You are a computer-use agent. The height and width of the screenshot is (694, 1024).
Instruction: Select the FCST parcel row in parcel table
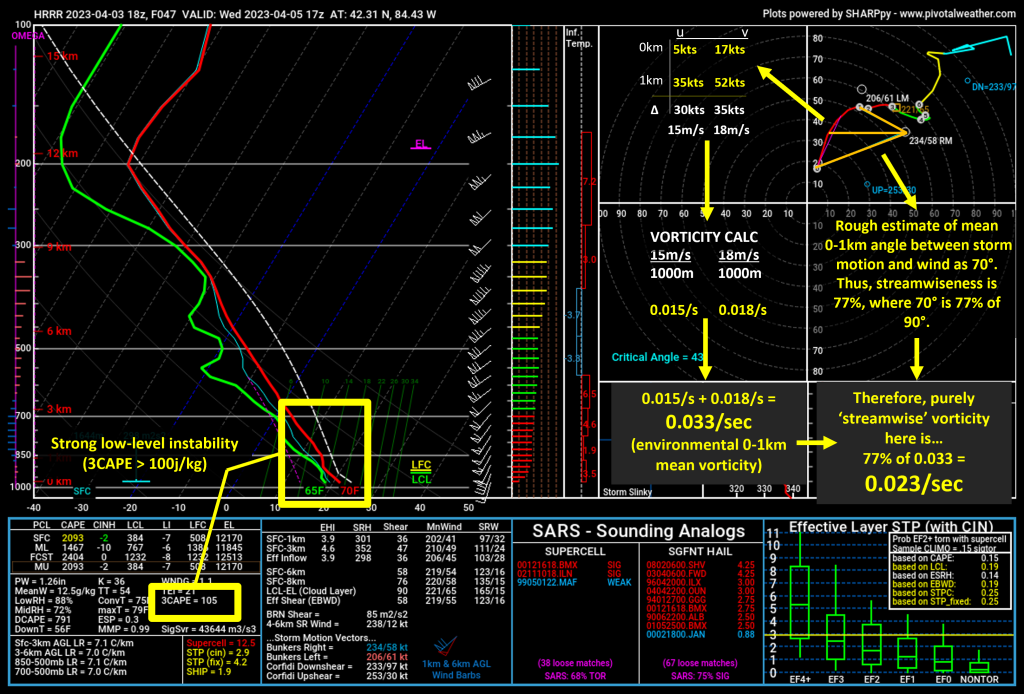(138, 557)
